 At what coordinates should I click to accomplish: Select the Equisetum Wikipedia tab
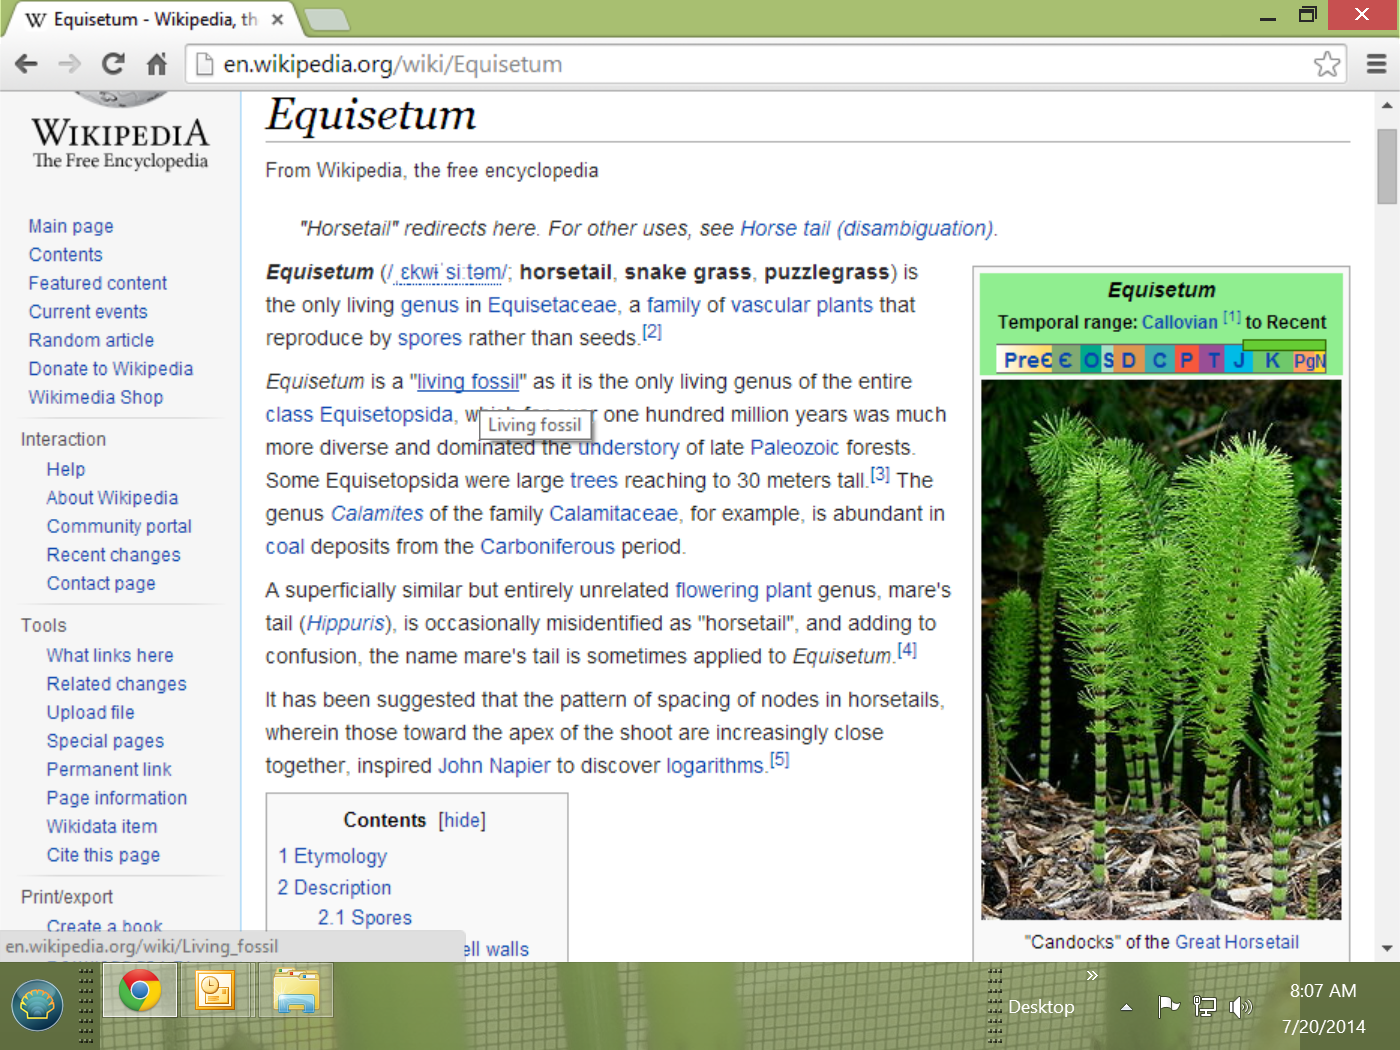(x=150, y=19)
